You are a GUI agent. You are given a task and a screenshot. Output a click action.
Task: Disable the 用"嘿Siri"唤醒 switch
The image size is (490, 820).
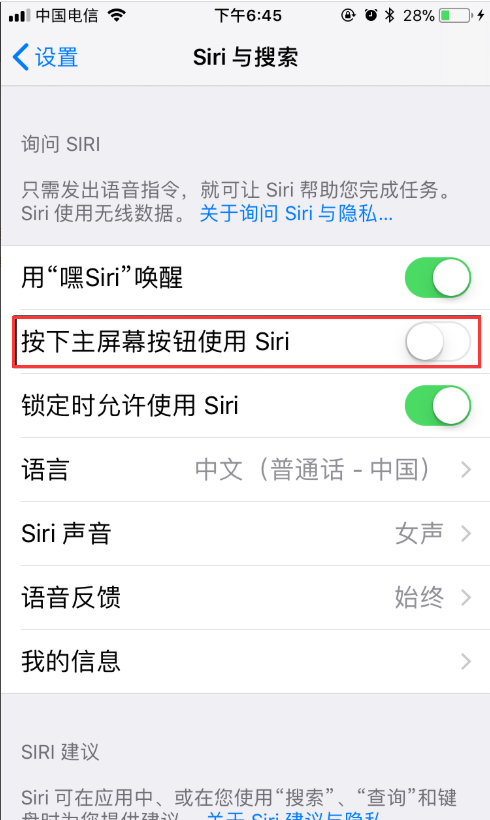438,277
